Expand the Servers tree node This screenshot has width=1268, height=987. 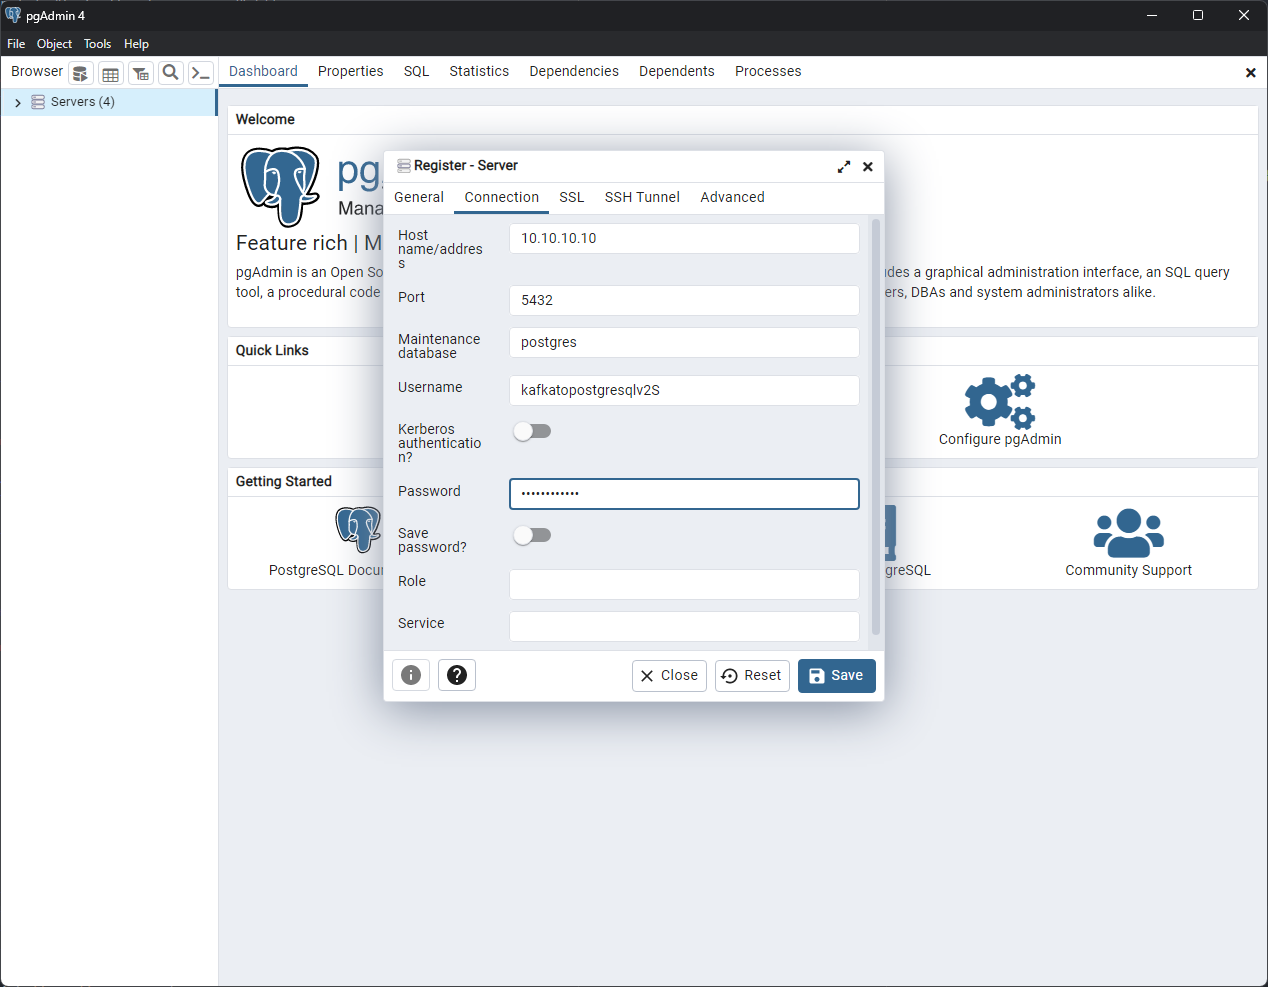(x=17, y=101)
